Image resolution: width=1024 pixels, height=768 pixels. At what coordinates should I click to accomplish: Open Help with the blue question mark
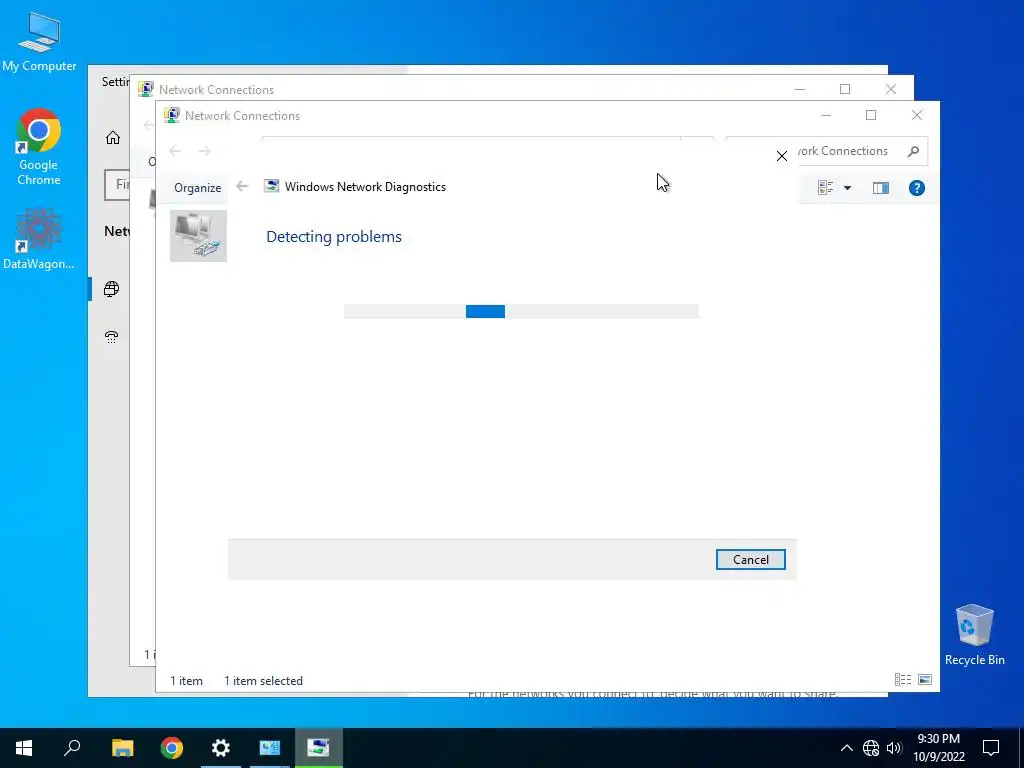tap(916, 188)
